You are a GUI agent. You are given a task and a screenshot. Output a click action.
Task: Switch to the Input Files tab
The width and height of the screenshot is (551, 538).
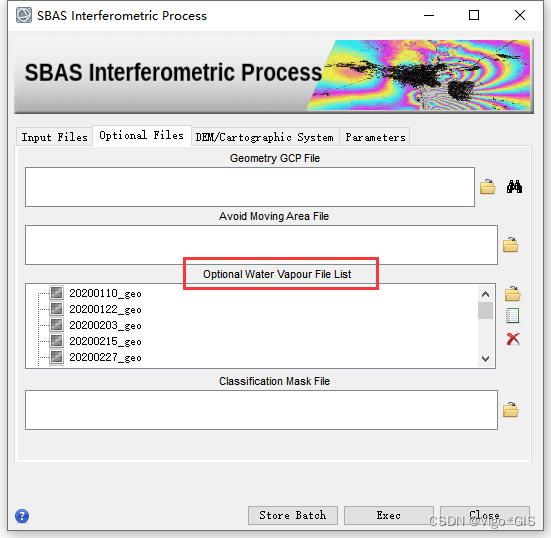click(x=54, y=137)
